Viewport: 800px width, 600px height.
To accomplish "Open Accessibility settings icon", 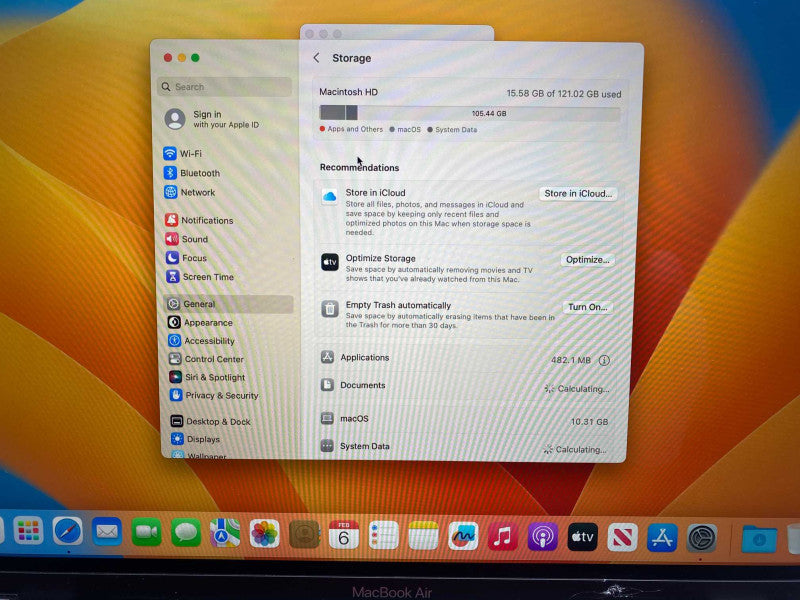I will (x=175, y=340).
